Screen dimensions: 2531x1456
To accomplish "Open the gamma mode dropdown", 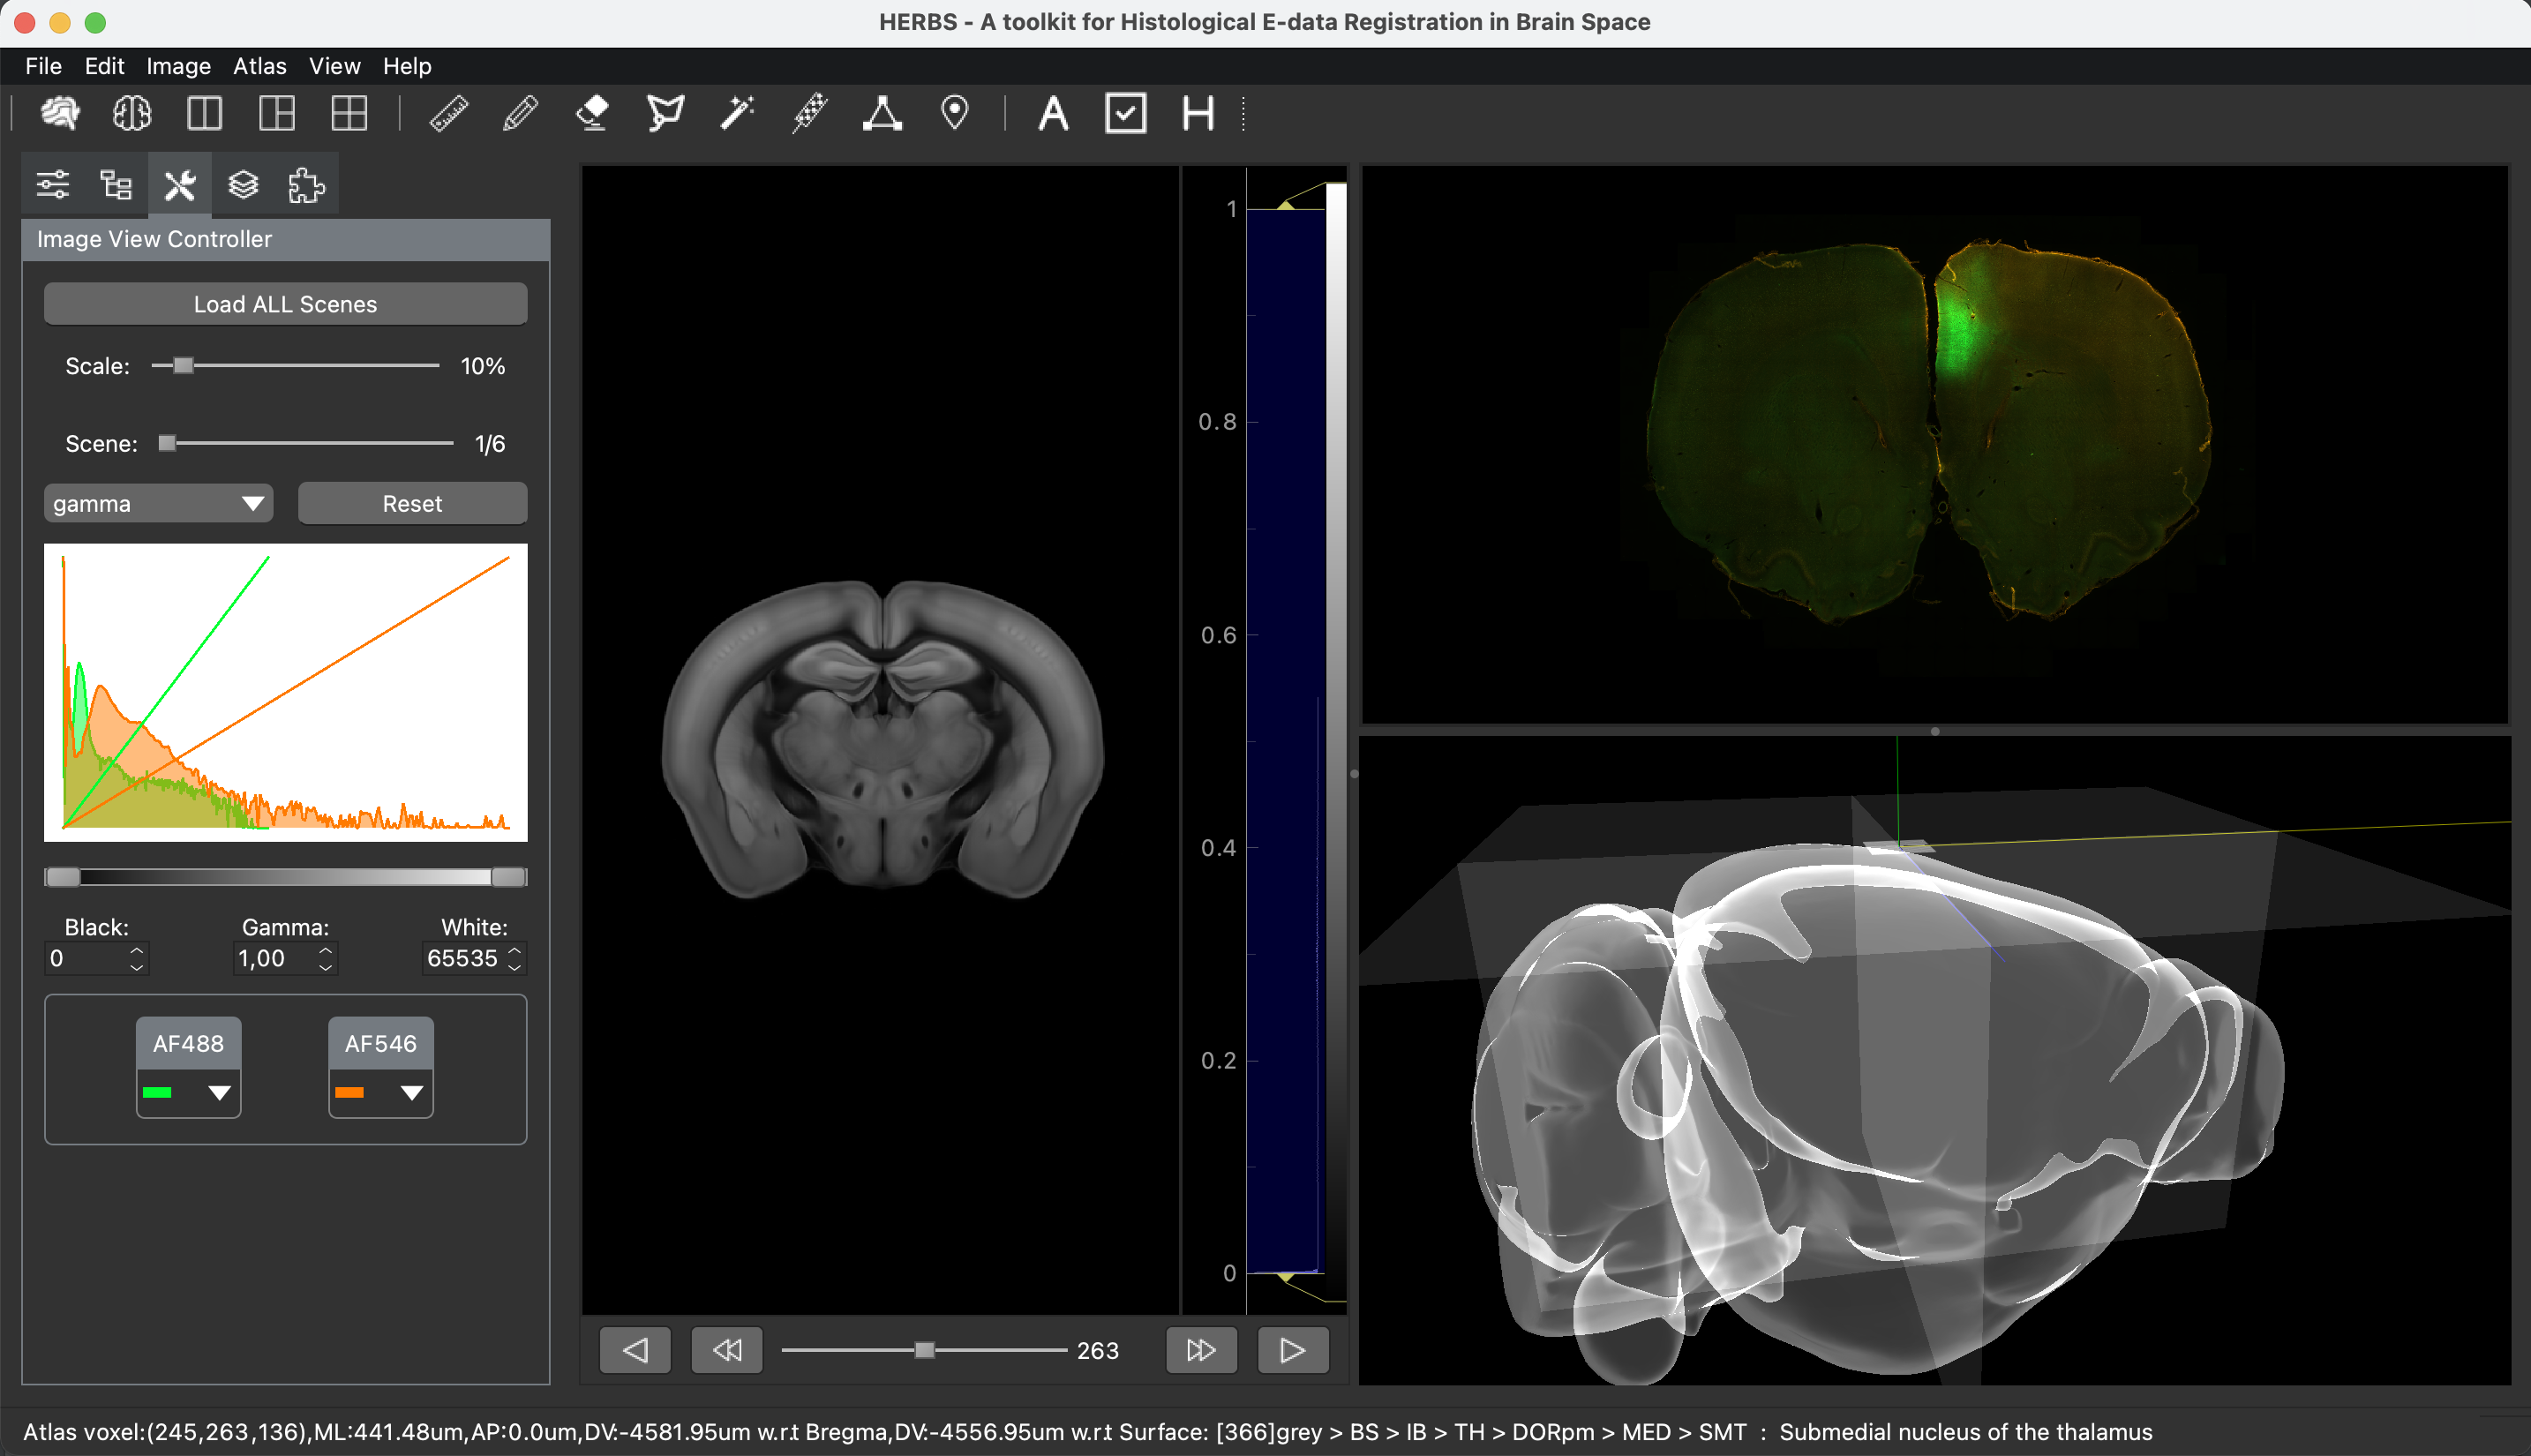I will [158, 504].
